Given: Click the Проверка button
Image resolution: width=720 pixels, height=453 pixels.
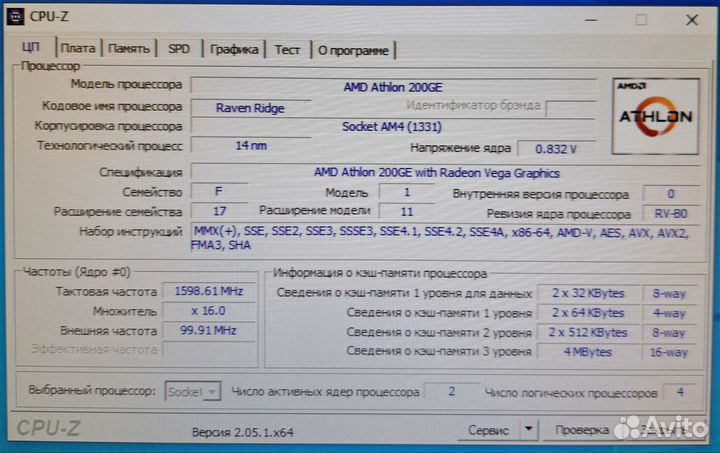Looking at the screenshot, I should [582, 430].
